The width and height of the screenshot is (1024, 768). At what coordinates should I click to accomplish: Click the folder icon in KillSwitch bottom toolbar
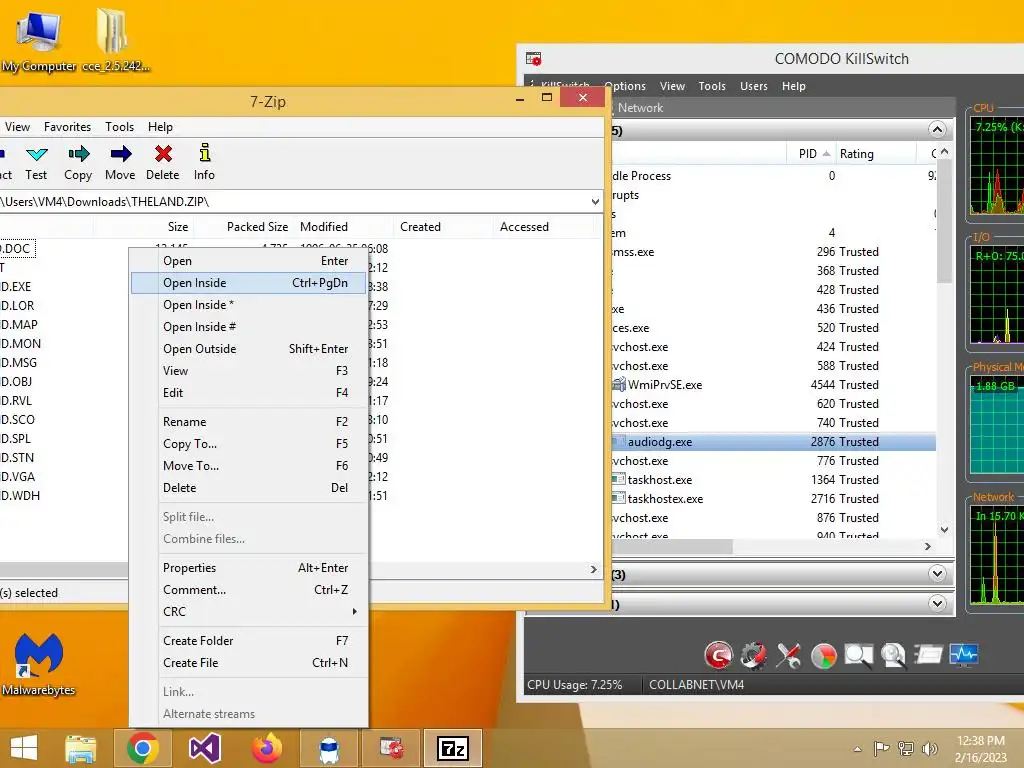point(928,654)
